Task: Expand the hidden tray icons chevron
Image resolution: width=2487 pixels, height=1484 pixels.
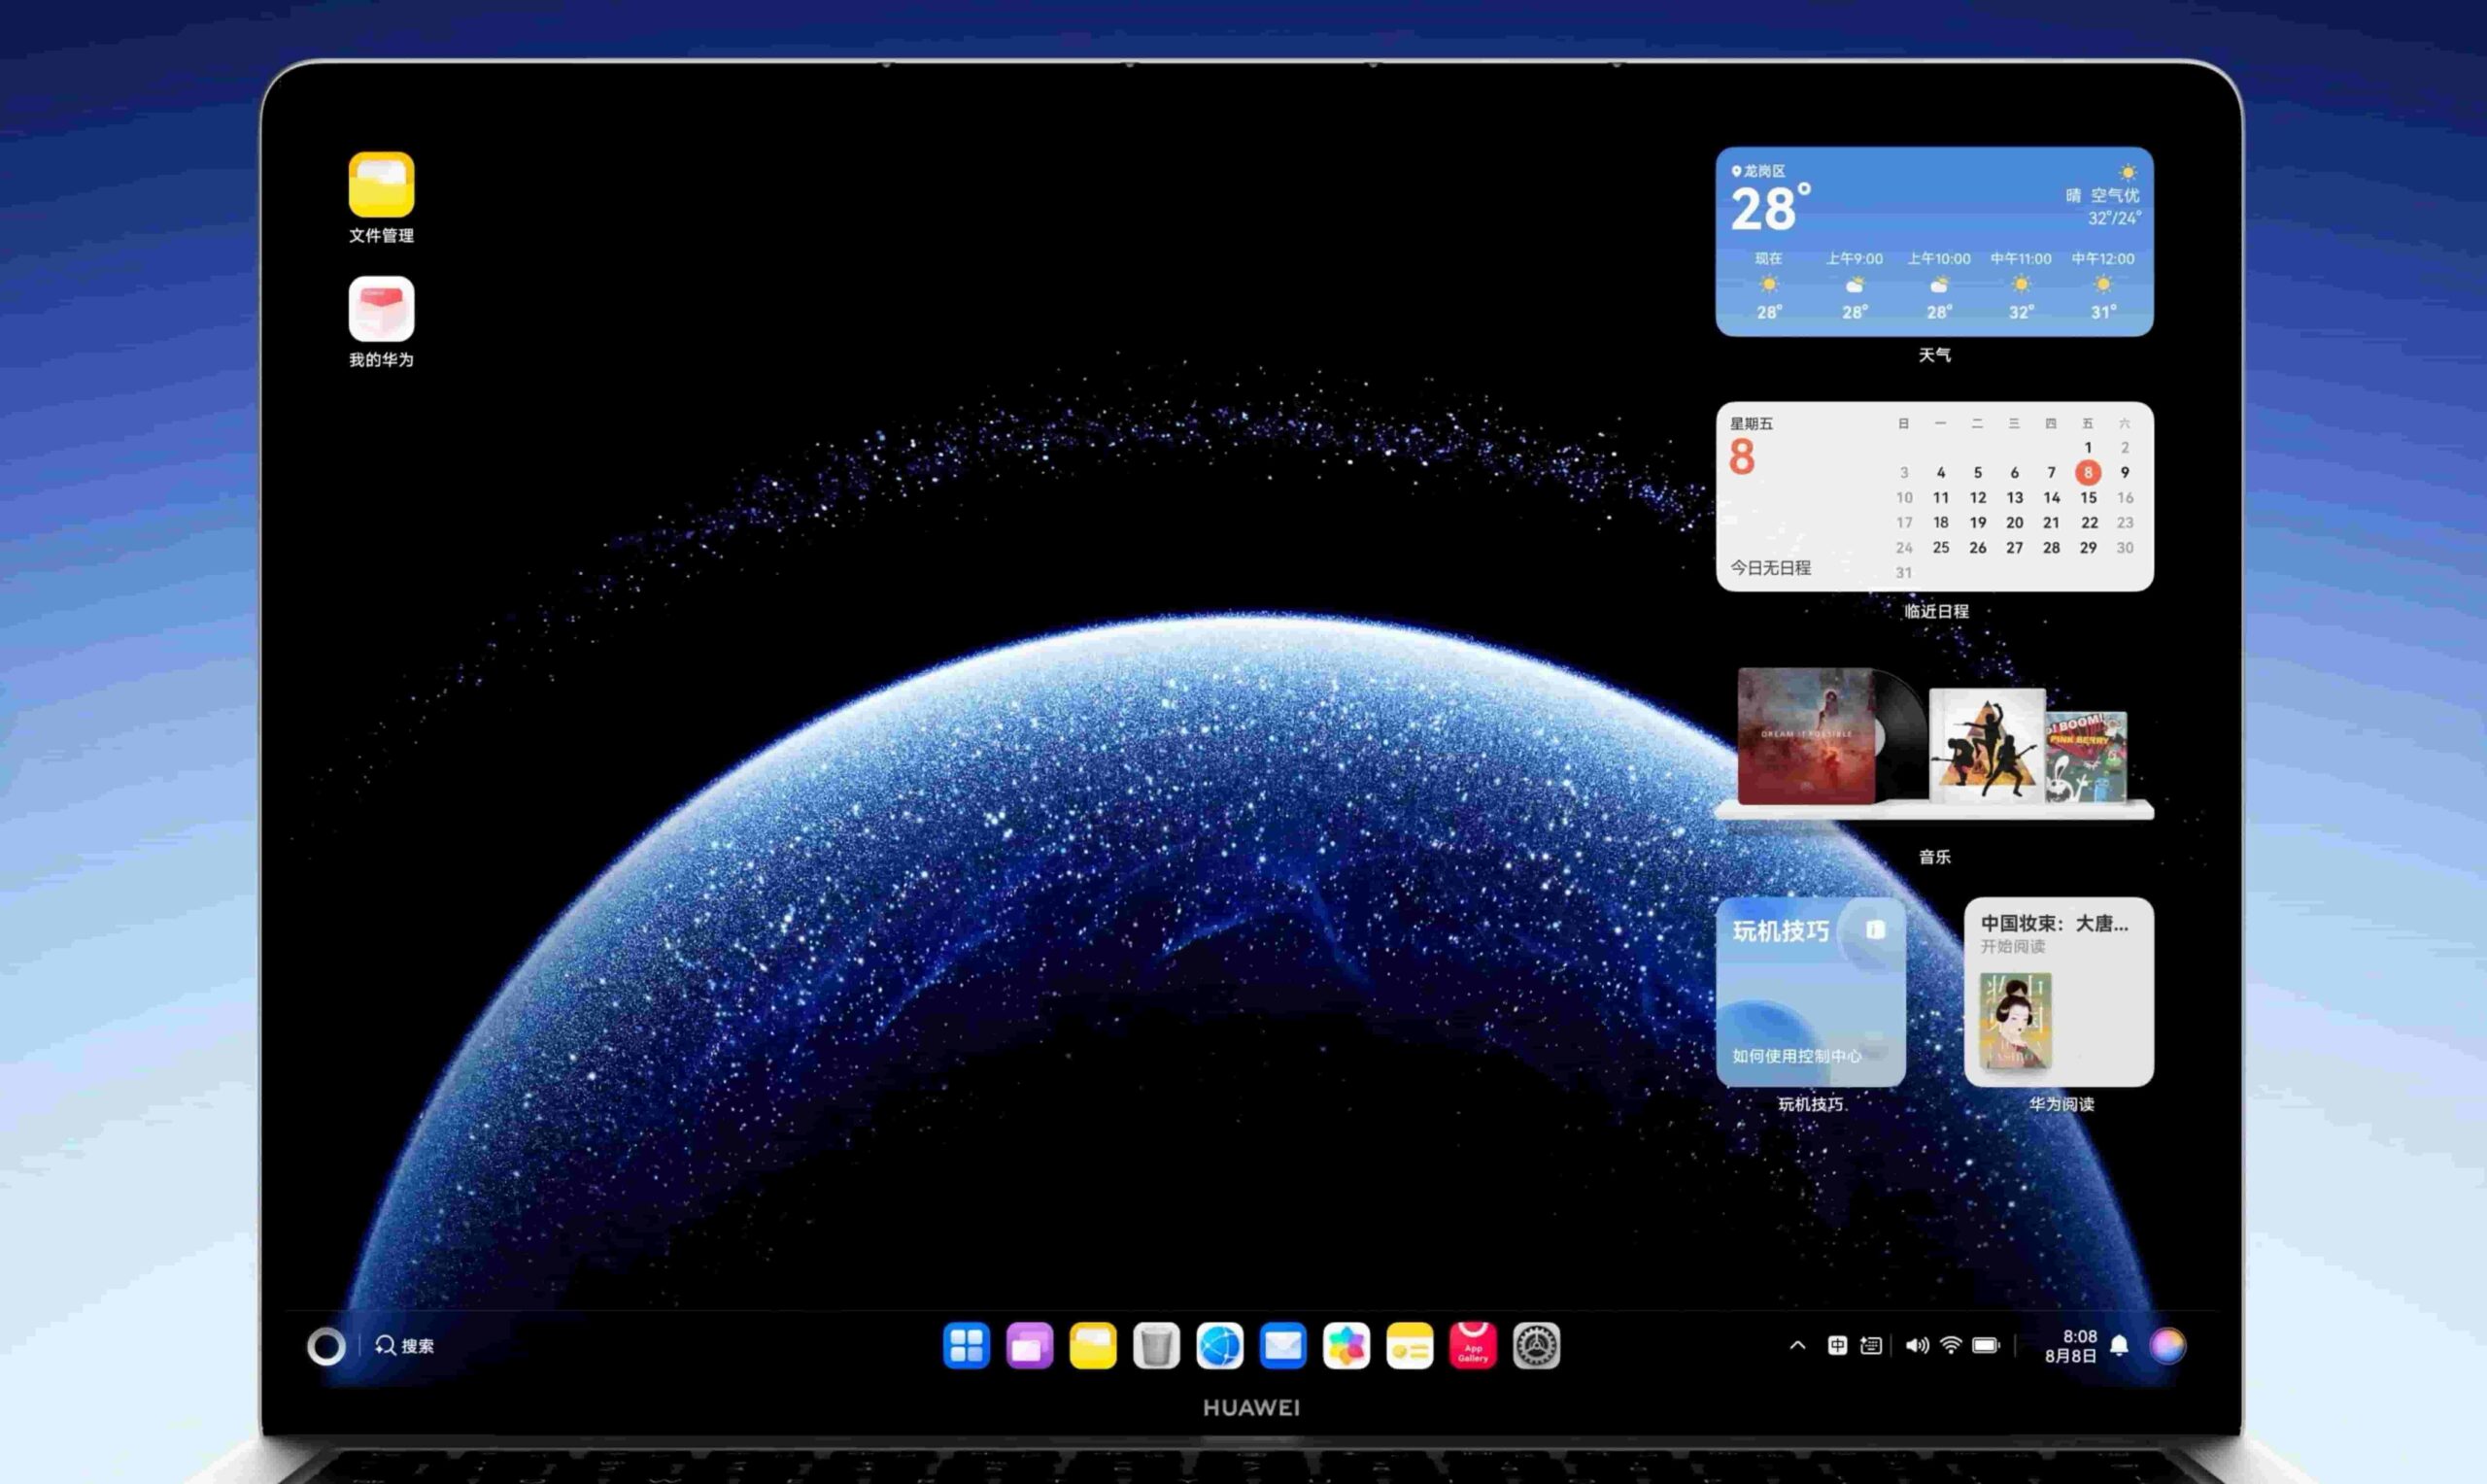Action: (1797, 1345)
